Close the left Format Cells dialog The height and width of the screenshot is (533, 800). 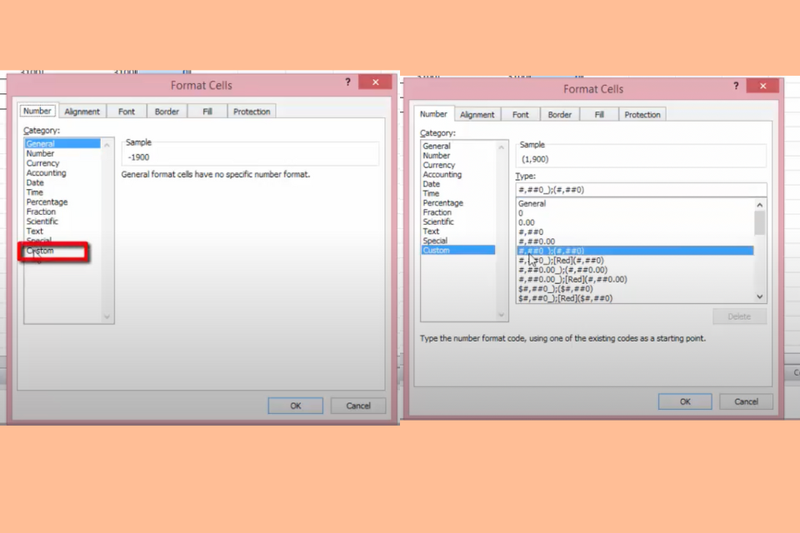tap(376, 82)
